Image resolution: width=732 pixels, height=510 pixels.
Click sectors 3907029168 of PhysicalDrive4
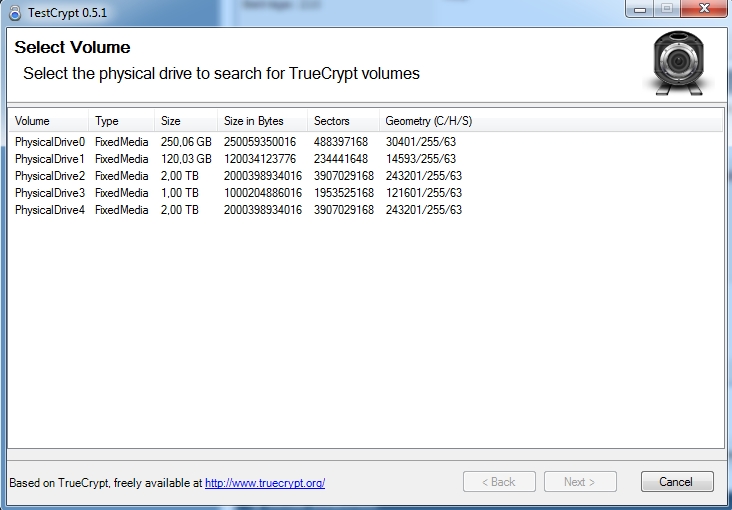click(344, 210)
